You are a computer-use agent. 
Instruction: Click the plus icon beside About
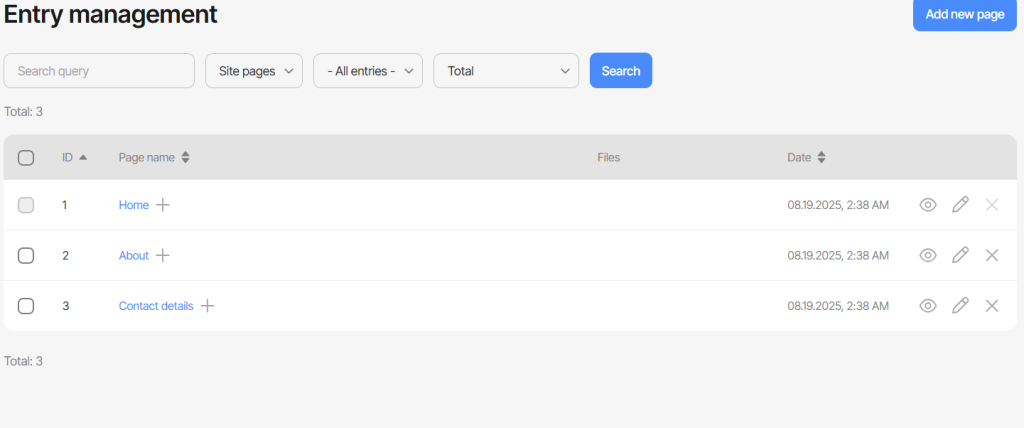pyautogui.click(x=163, y=255)
